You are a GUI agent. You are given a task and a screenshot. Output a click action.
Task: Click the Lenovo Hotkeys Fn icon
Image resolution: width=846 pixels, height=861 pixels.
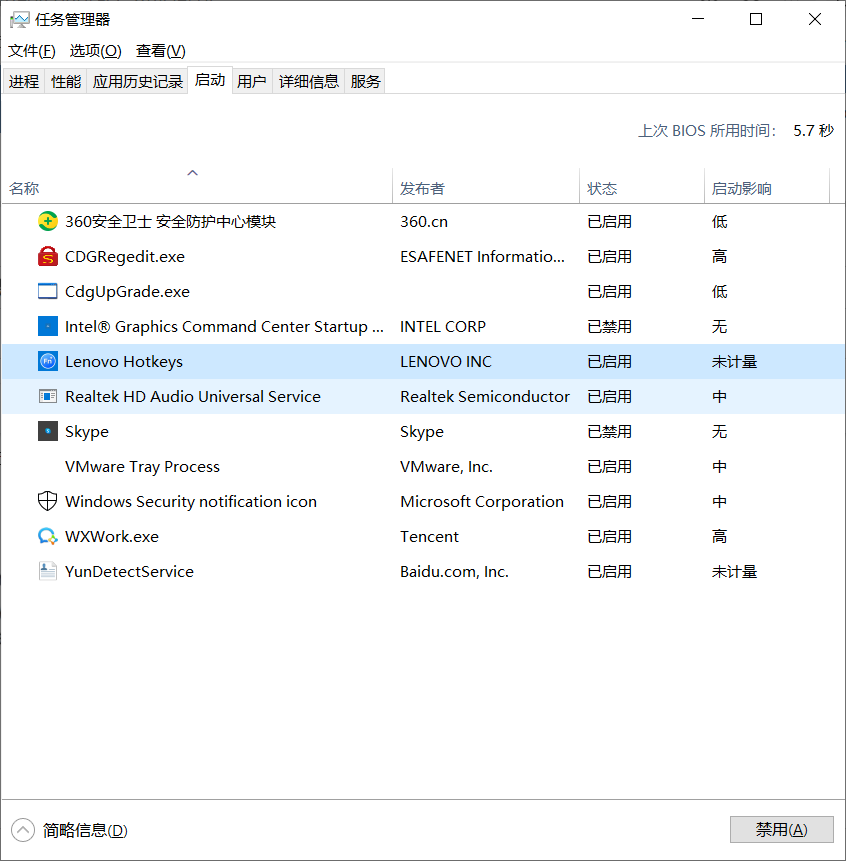[48, 361]
